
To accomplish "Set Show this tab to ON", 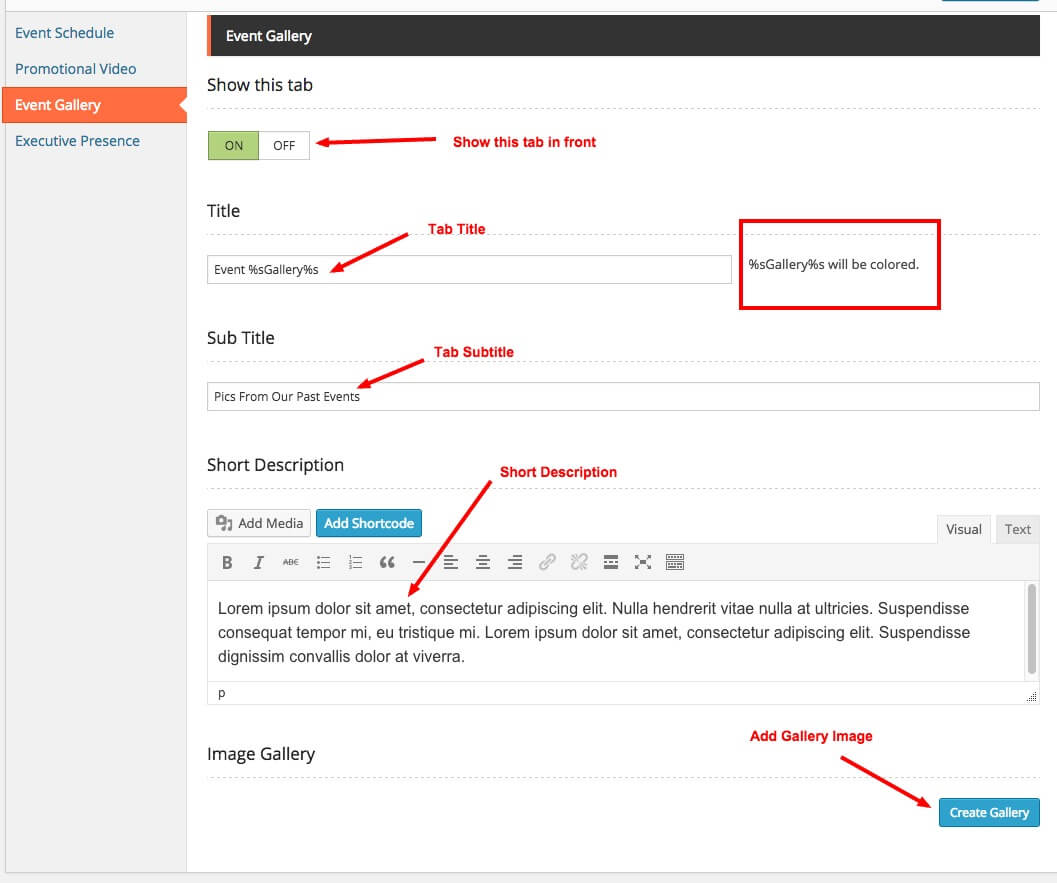I will pos(233,146).
